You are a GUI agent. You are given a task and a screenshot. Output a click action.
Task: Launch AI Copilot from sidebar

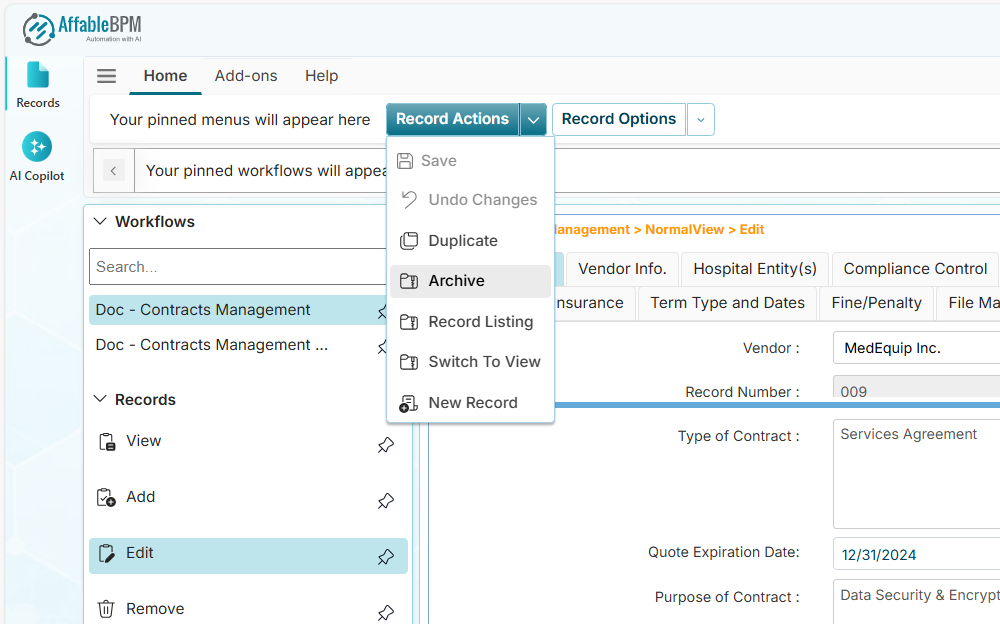coord(37,156)
